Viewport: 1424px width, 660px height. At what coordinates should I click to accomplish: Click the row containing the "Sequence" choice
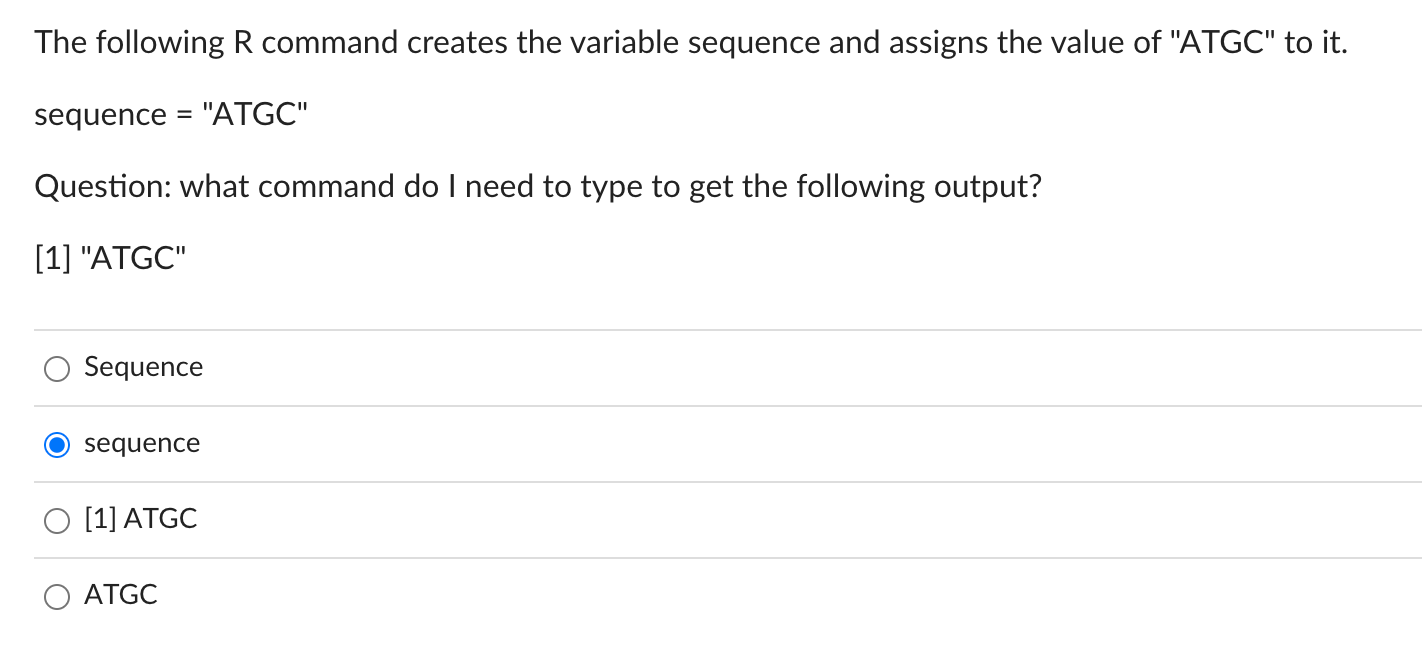coord(700,368)
